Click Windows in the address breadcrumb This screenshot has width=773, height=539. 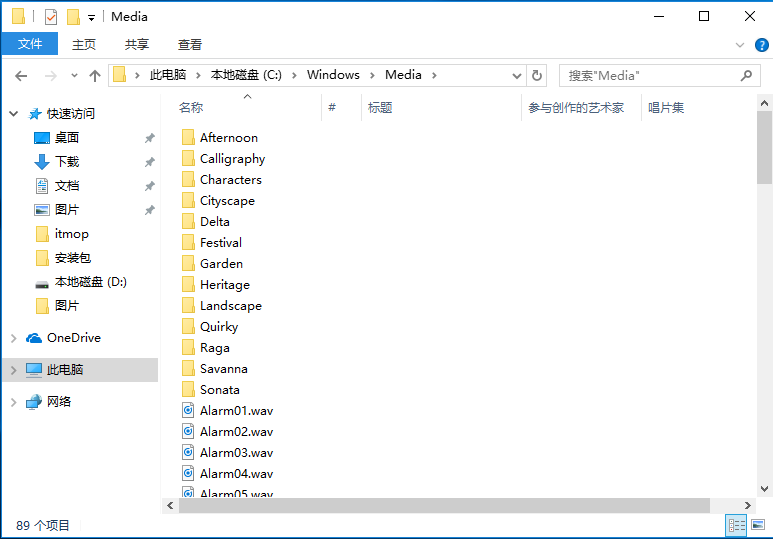point(333,75)
